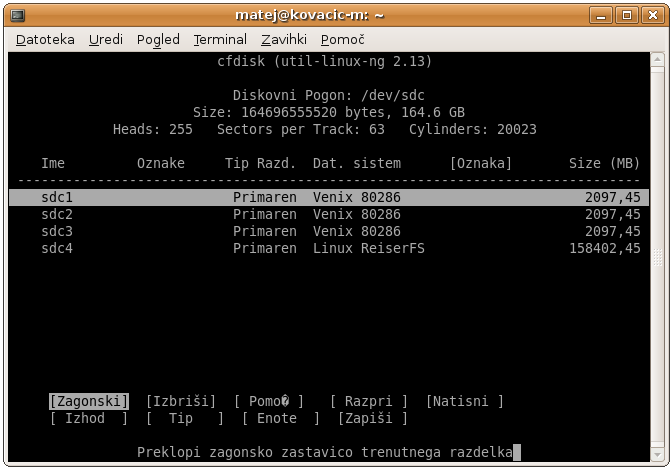
Task: Select the Izbriši option
Action: pos(181,401)
